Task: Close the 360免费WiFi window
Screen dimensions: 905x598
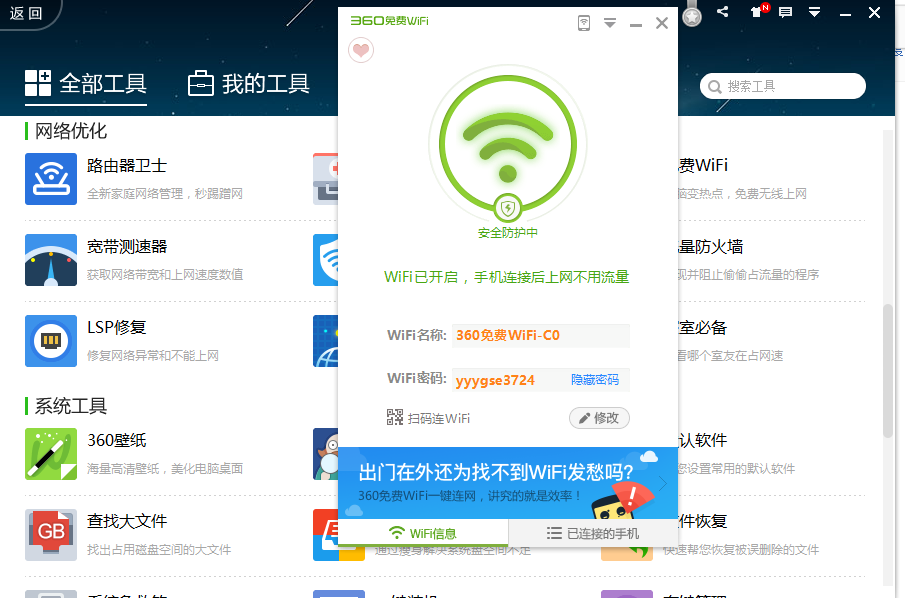Action: click(662, 23)
